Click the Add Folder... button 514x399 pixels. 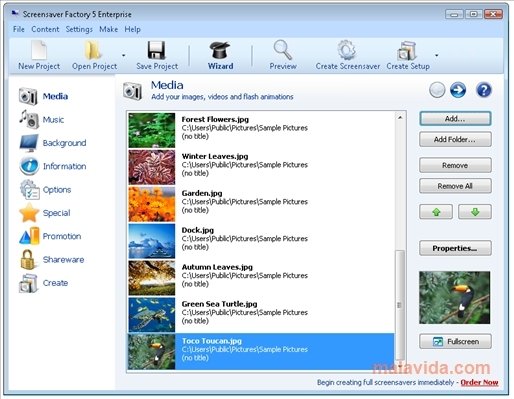pyautogui.click(x=455, y=139)
